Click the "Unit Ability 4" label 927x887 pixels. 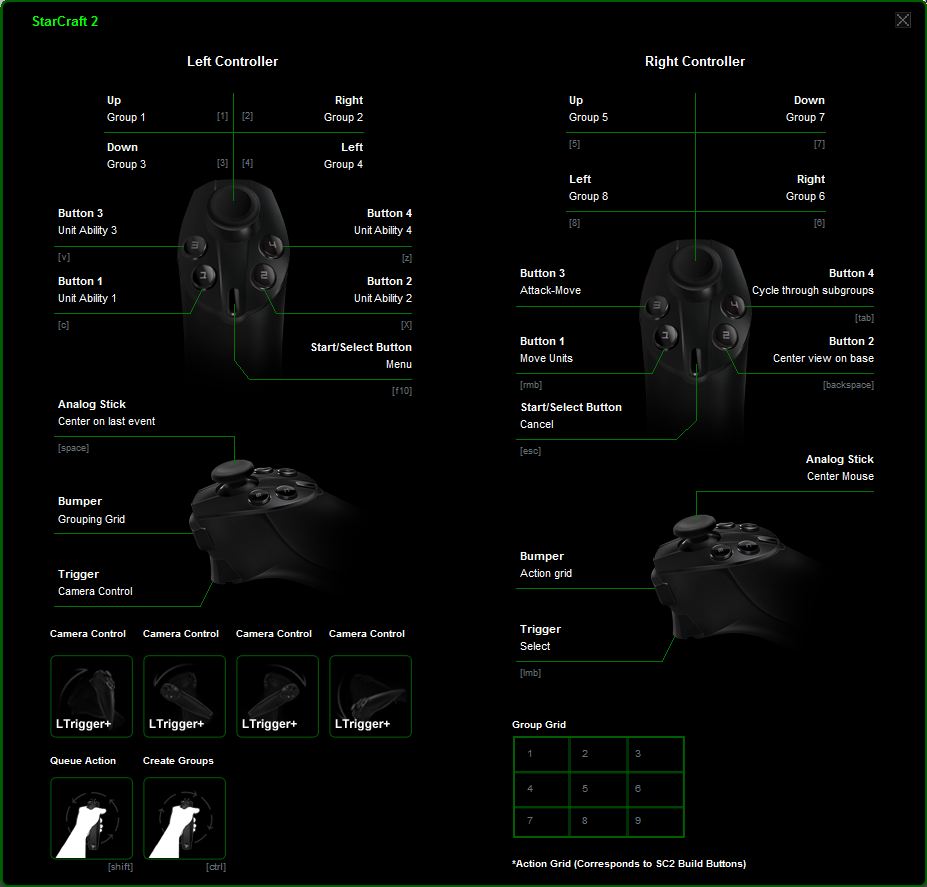pyautogui.click(x=383, y=231)
